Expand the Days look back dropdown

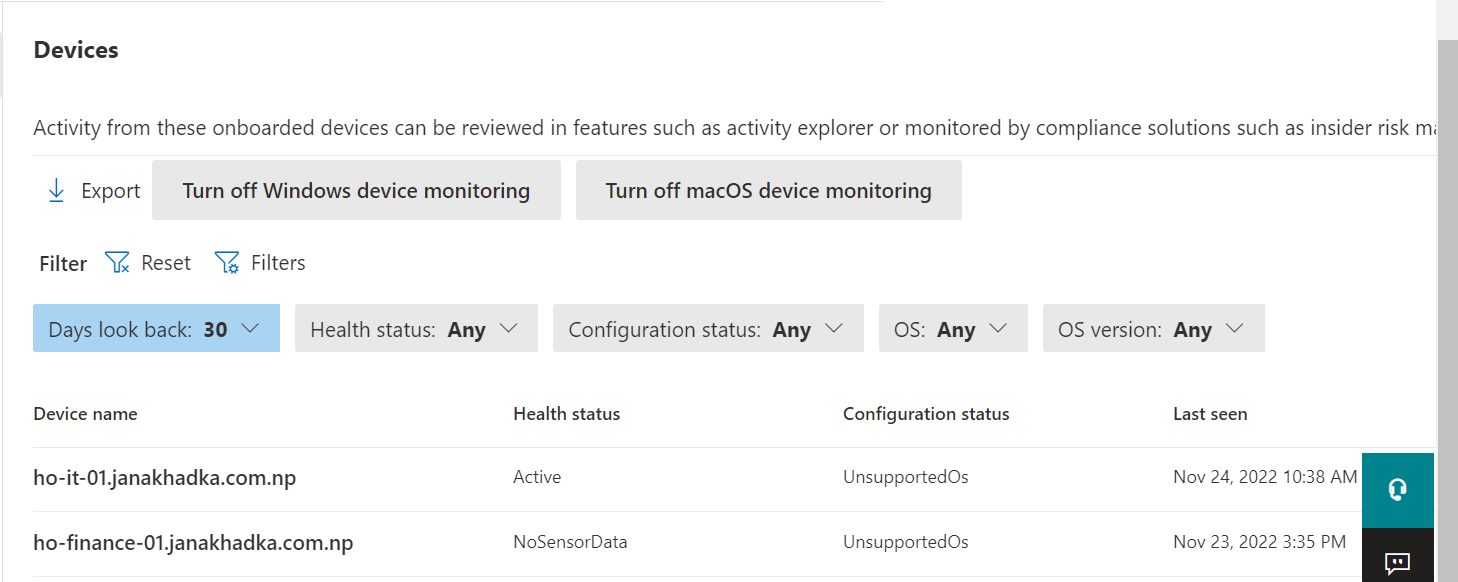pyautogui.click(x=156, y=329)
